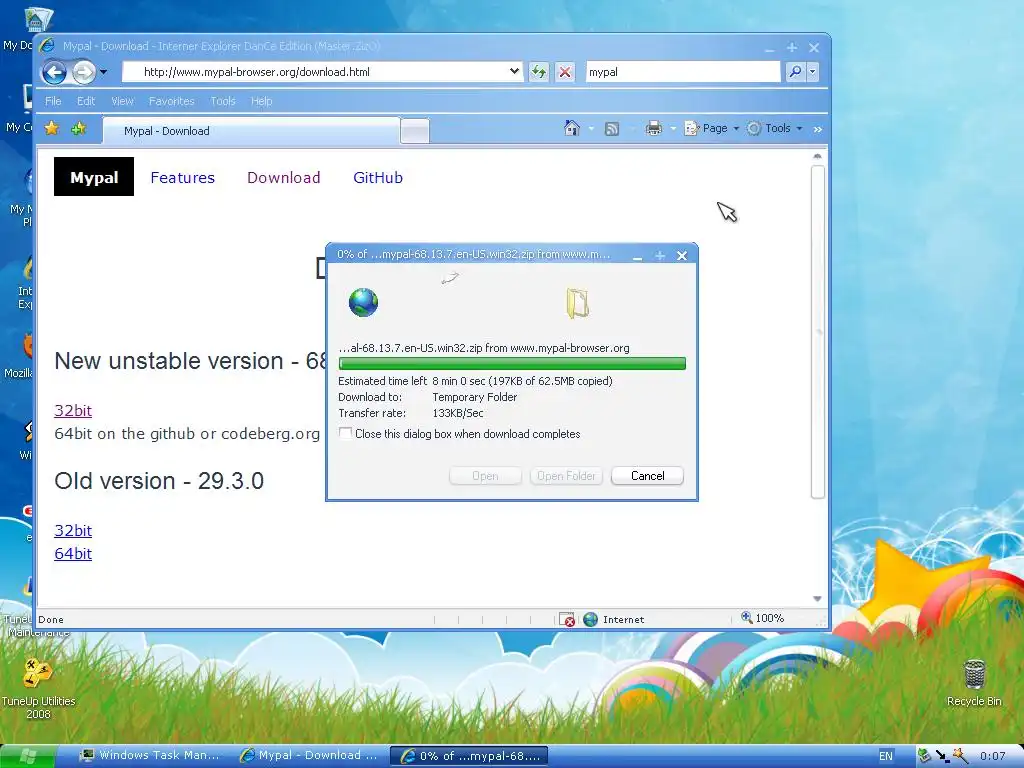Open the search provider options dropdown
Viewport: 1024px width, 768px height.
[x=812, y=72]
